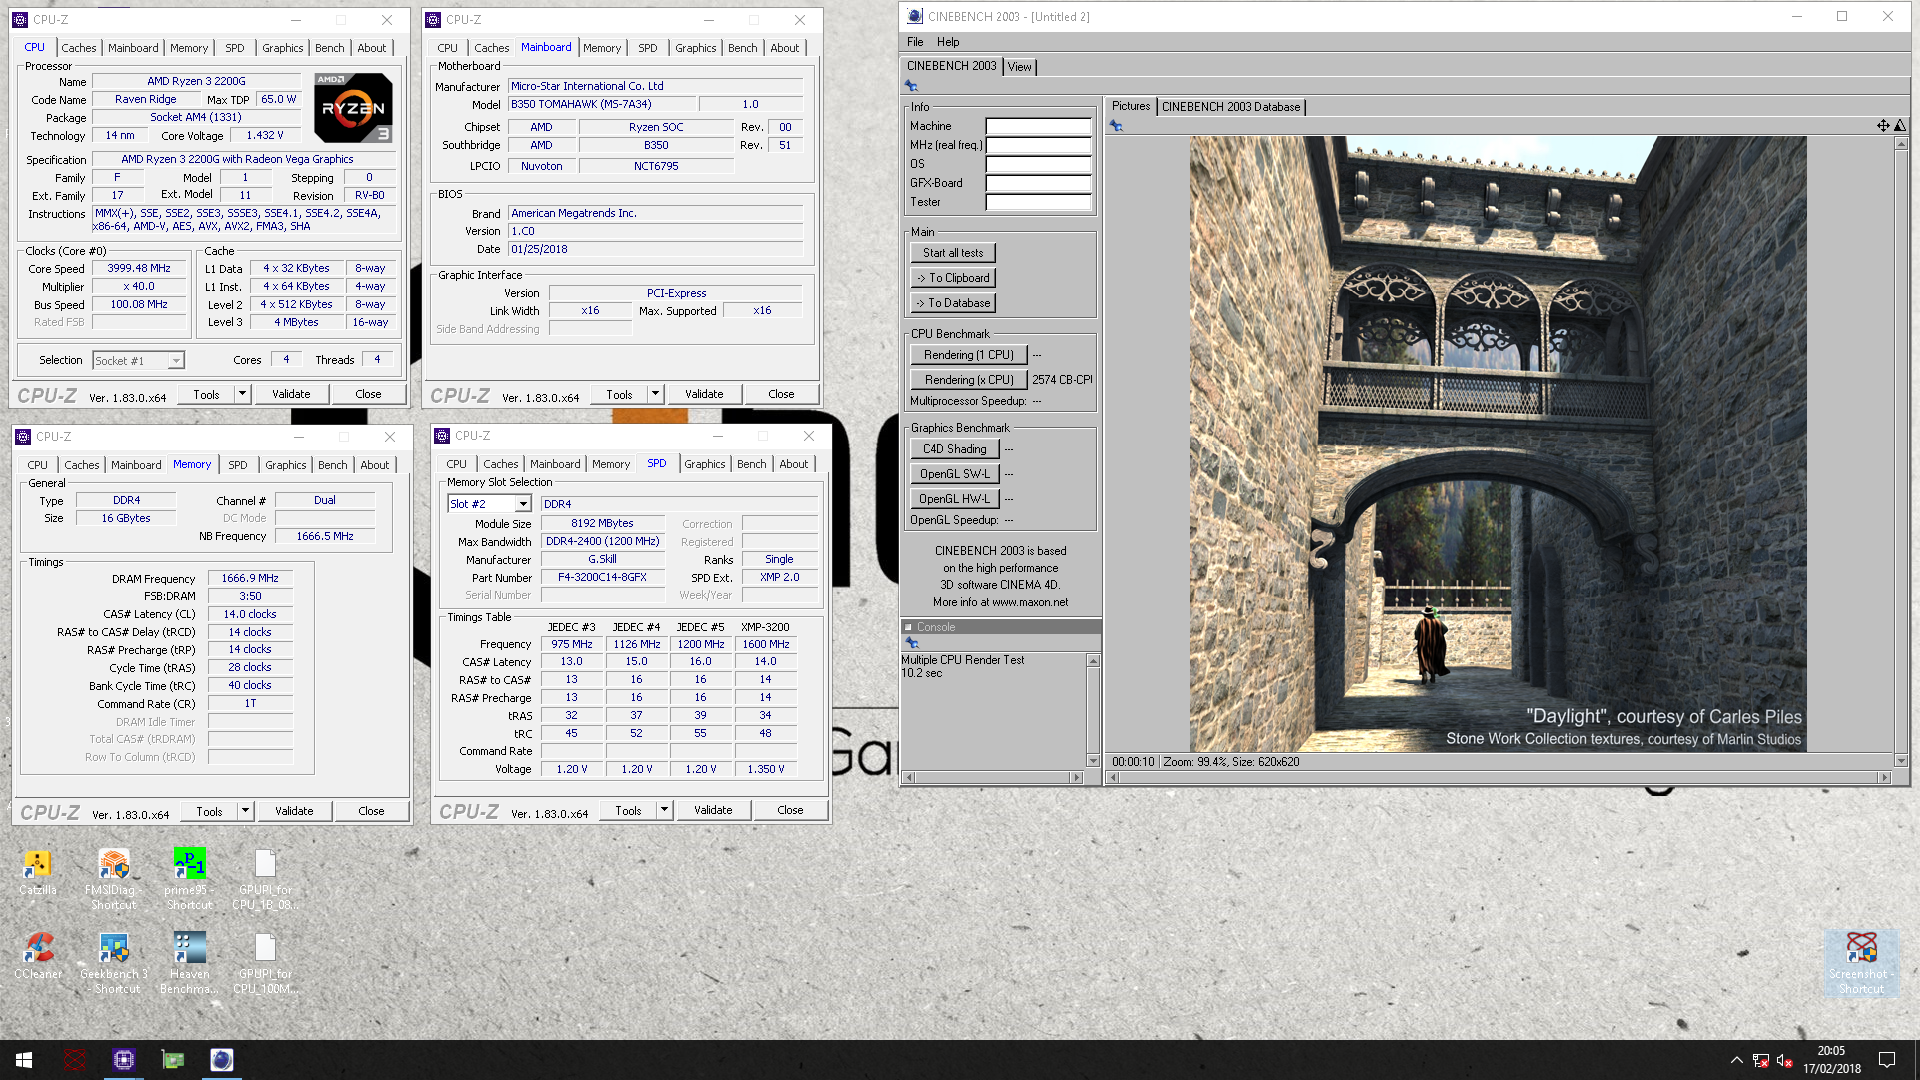Open Cinebench Help menu
The image size is (1920, 1080).
point(948,42)
